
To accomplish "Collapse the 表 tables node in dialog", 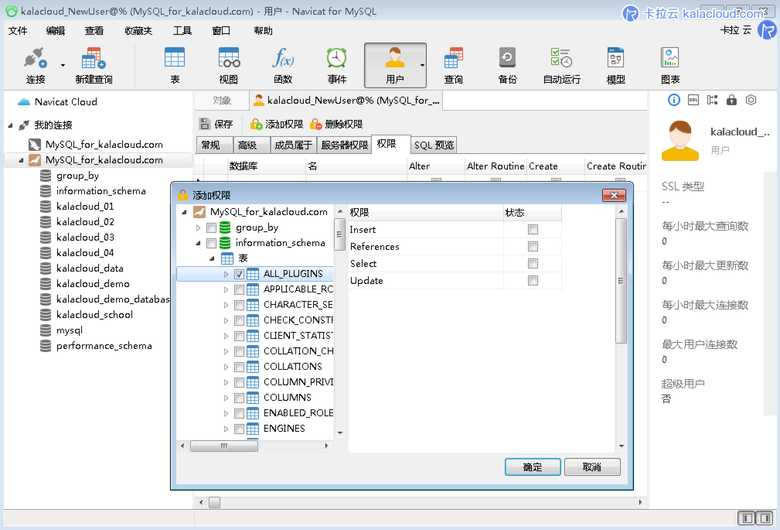I will point(212,259).
